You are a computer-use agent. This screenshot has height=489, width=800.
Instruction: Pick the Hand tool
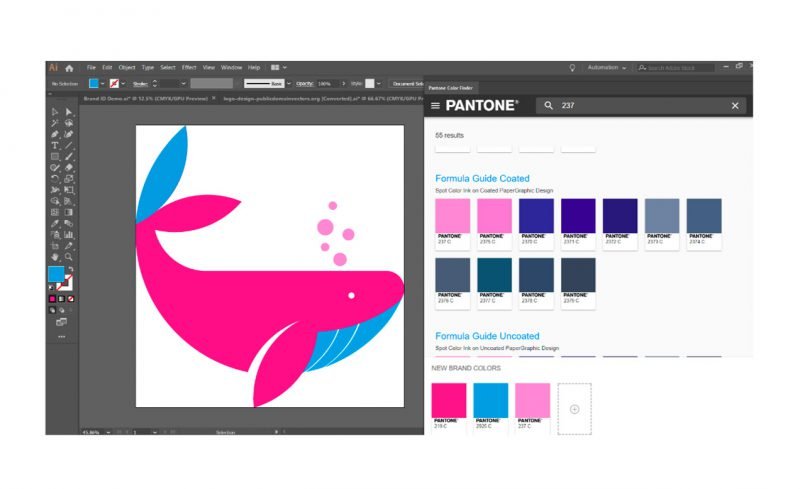54,256
